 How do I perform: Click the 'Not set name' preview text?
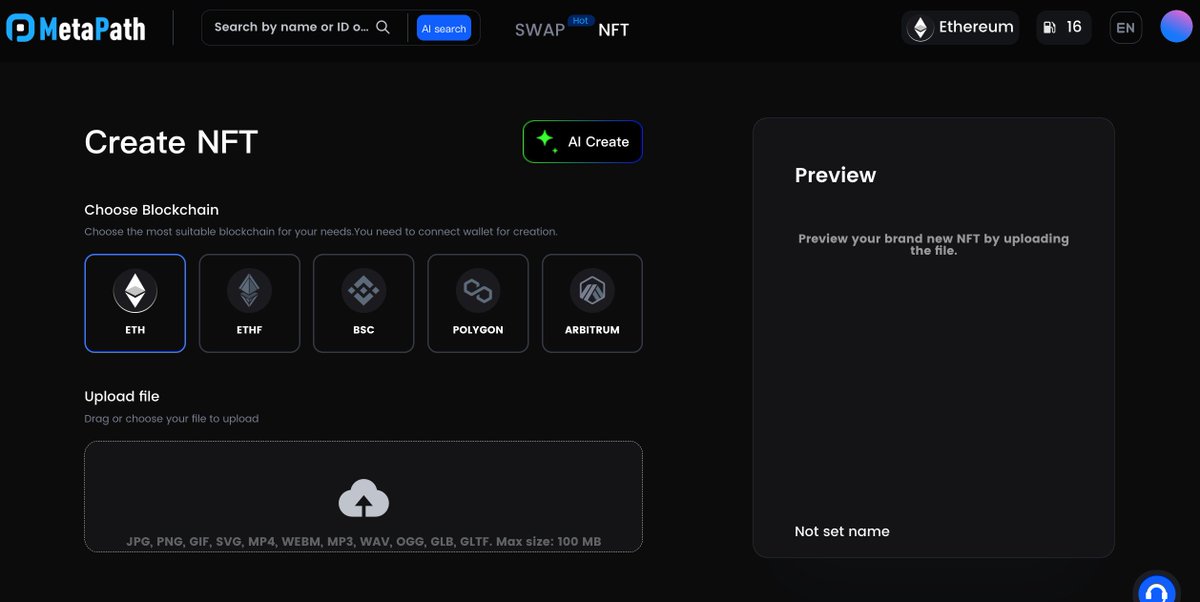coord(842,531)
